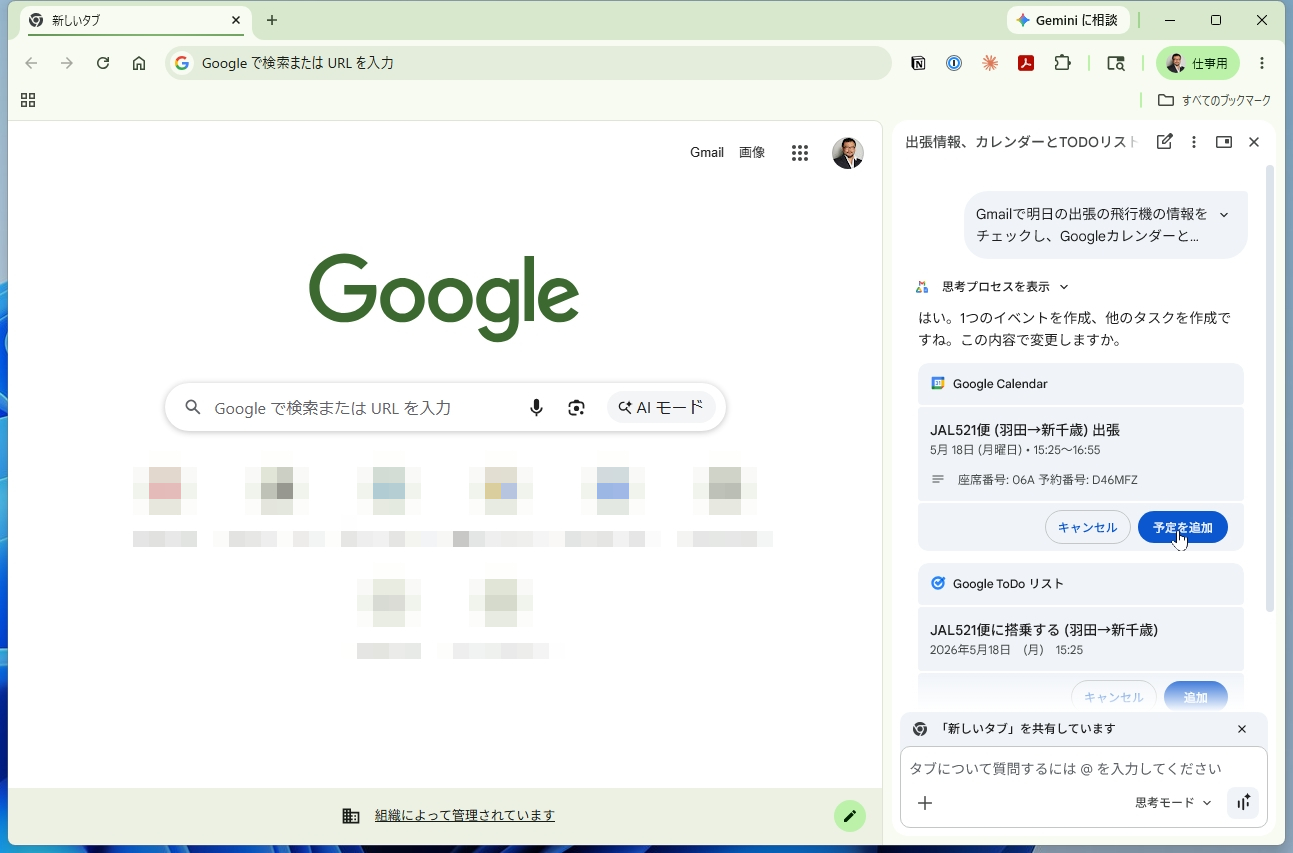Click the browser forward arrow
Viewport: 1293px width, 853px height.
(x=67, y=63)
